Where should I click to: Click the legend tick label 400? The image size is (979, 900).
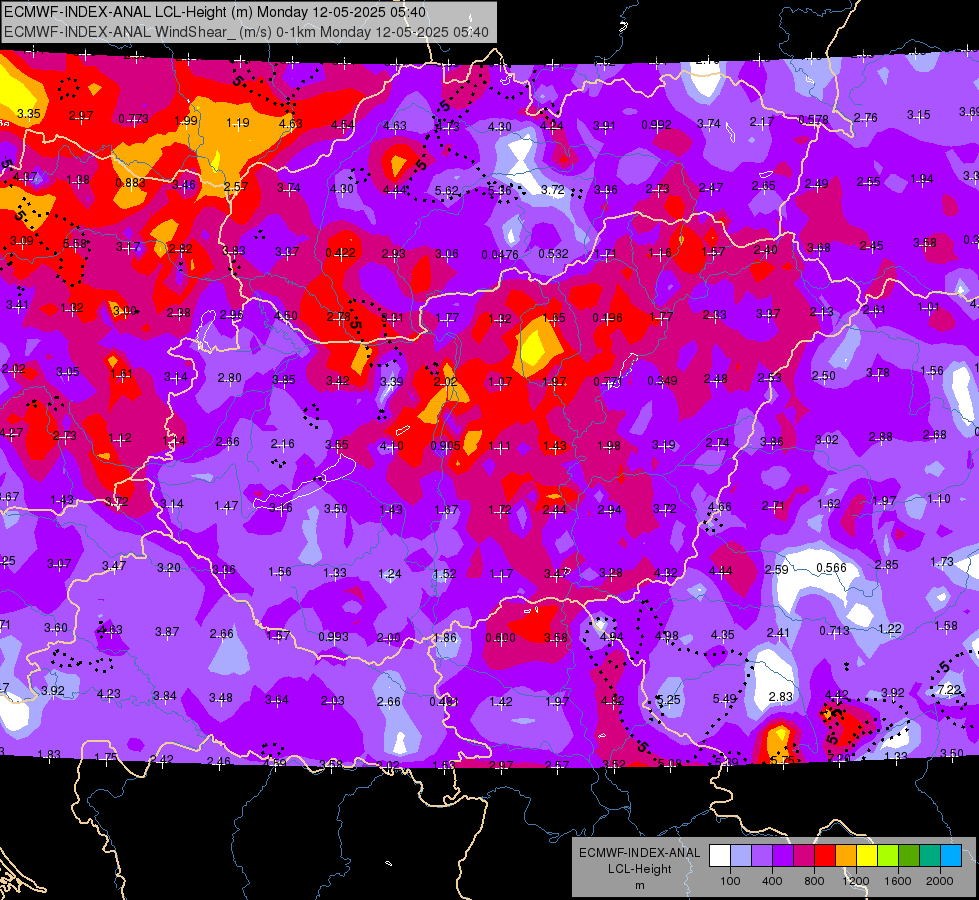[x=772, y=881]
